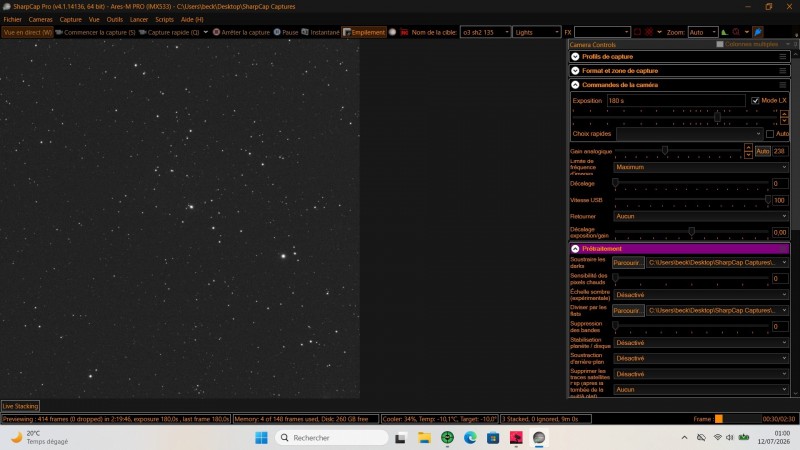Open the Capture menu

click(x=70, y=19)
